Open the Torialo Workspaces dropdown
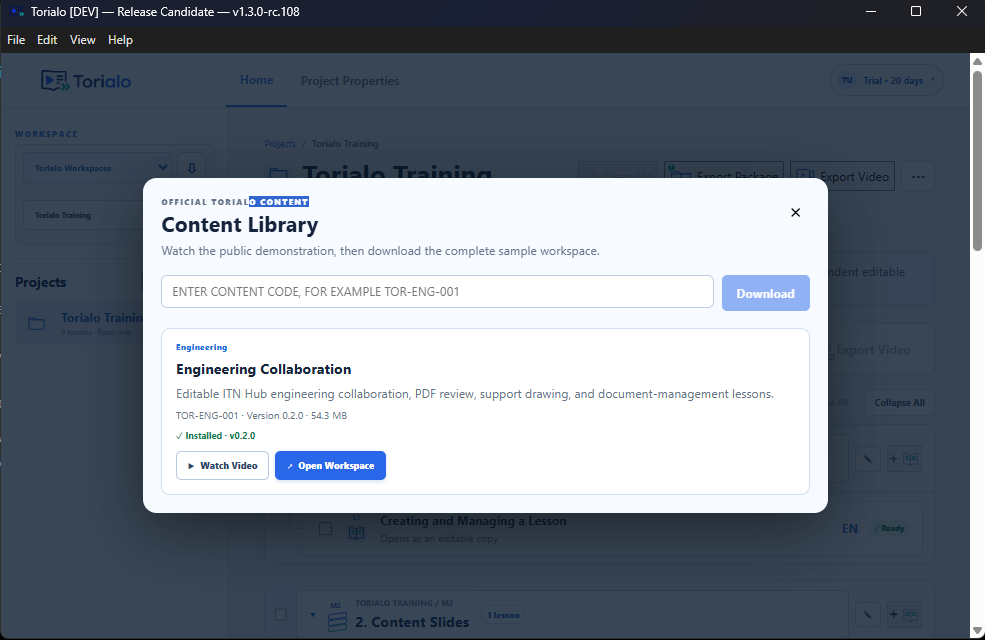The height and width of the screenshot is (640, 985). tap(97, 168)
